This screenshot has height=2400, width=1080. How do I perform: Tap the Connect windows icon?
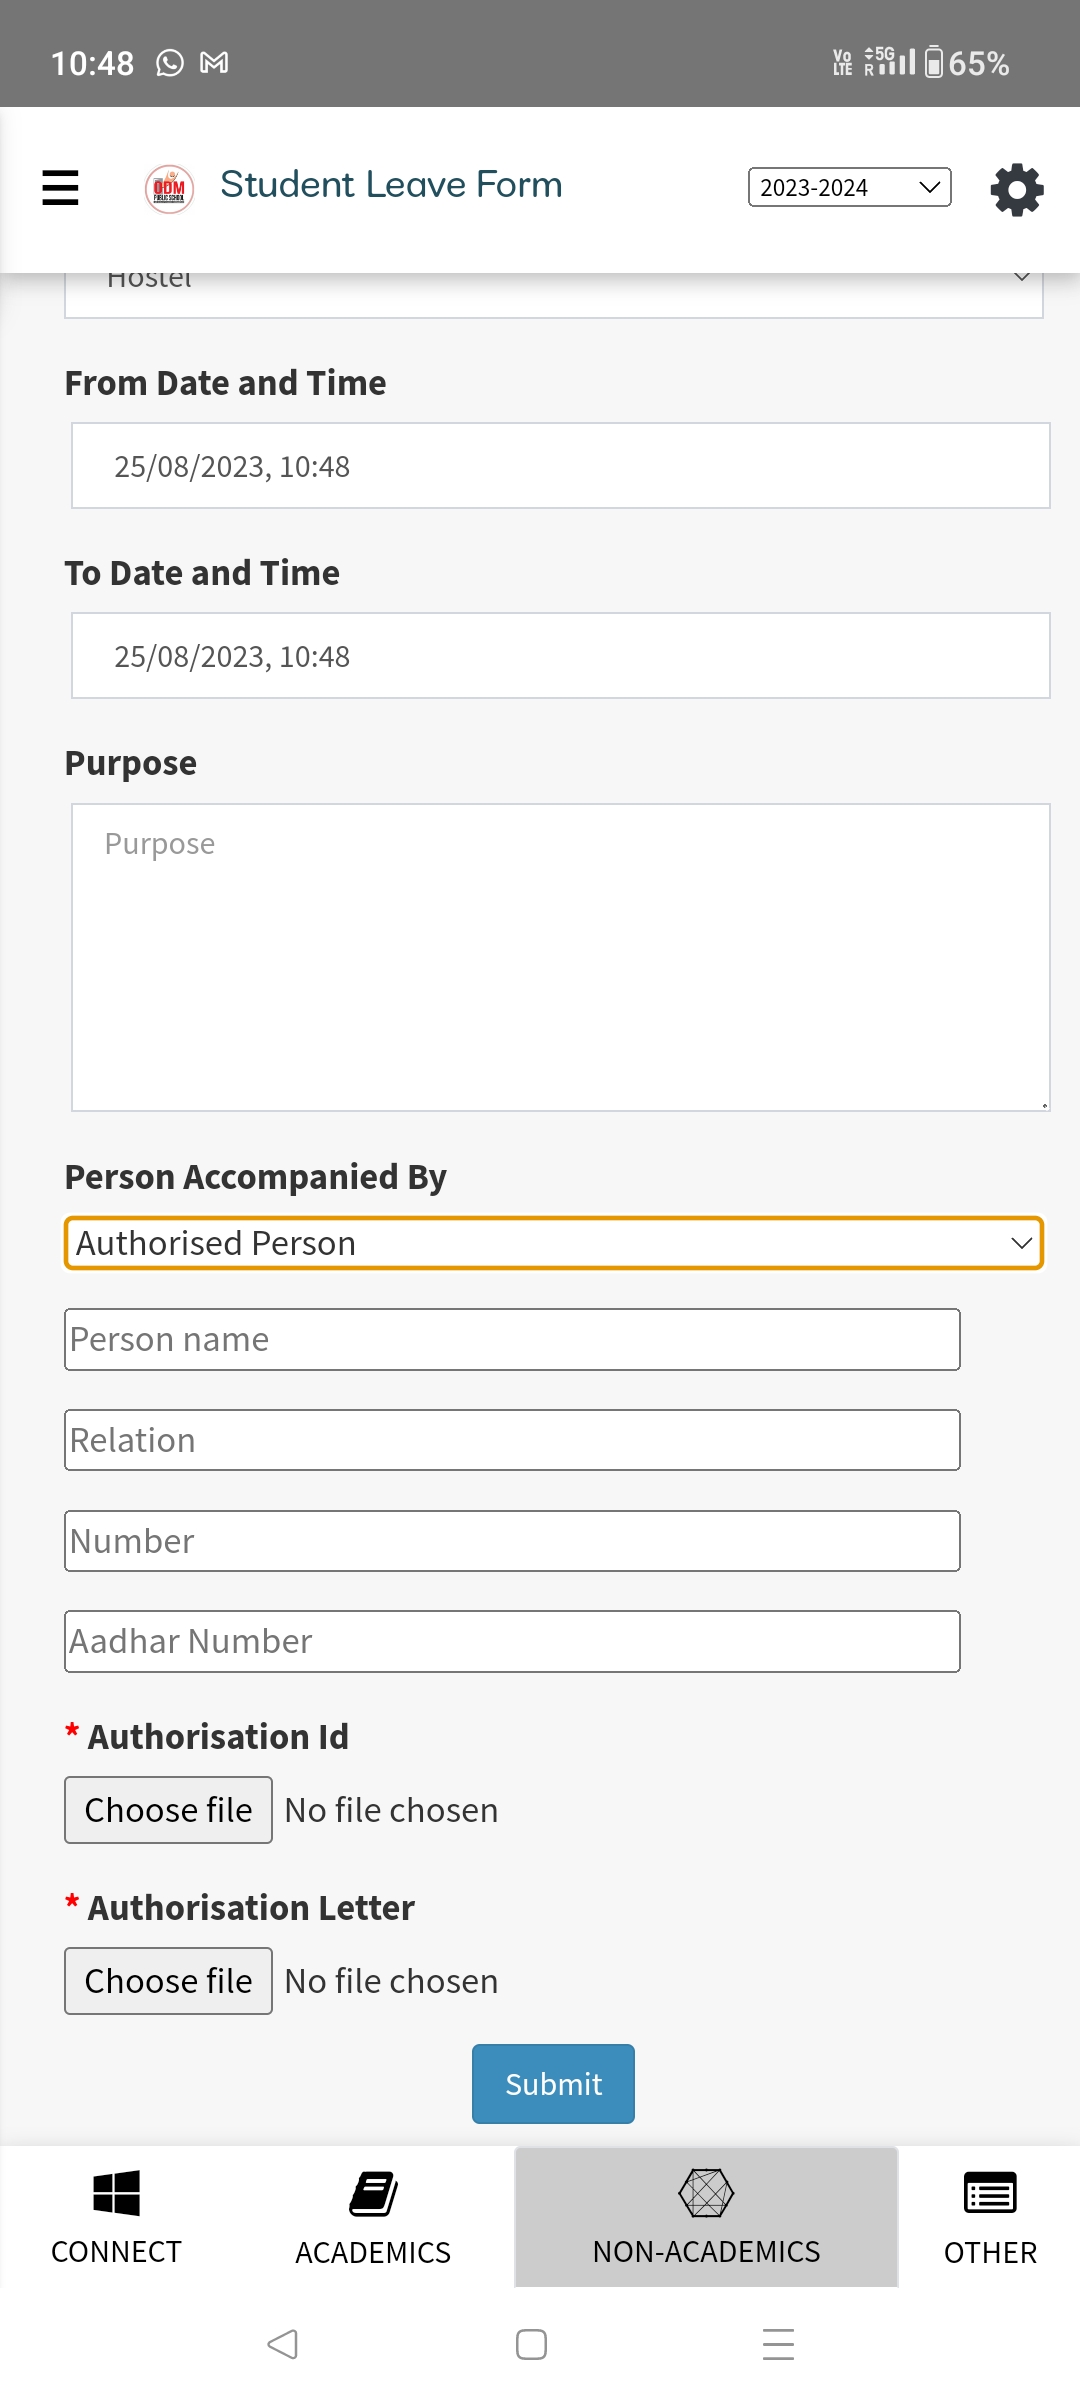[116, 2193]
